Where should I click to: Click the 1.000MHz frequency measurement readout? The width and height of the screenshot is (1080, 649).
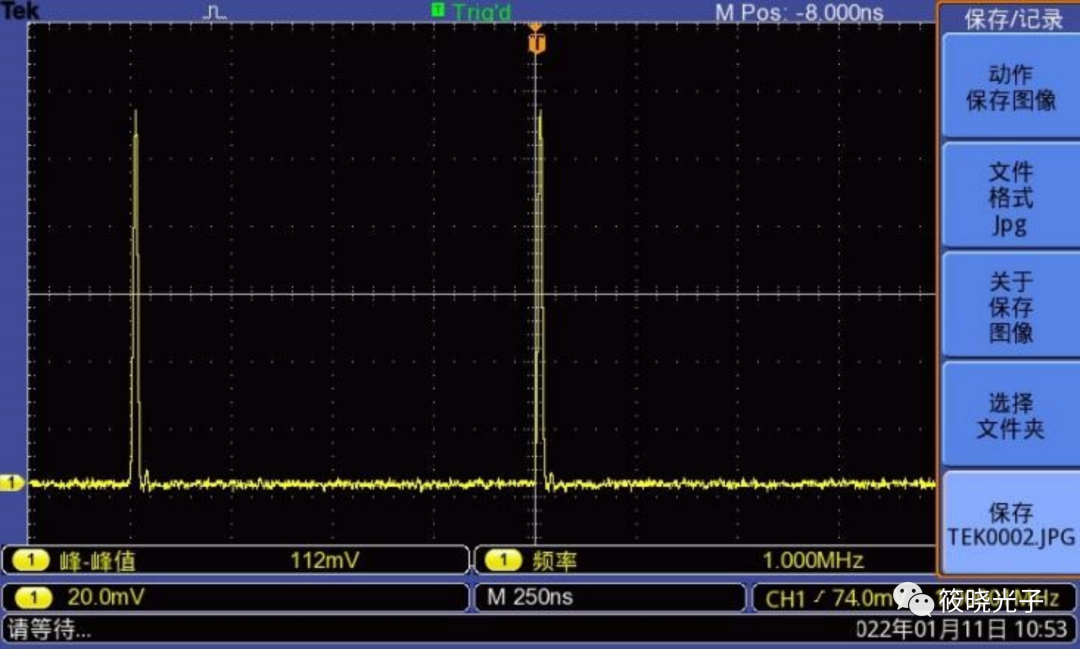(x=813, y=561)
